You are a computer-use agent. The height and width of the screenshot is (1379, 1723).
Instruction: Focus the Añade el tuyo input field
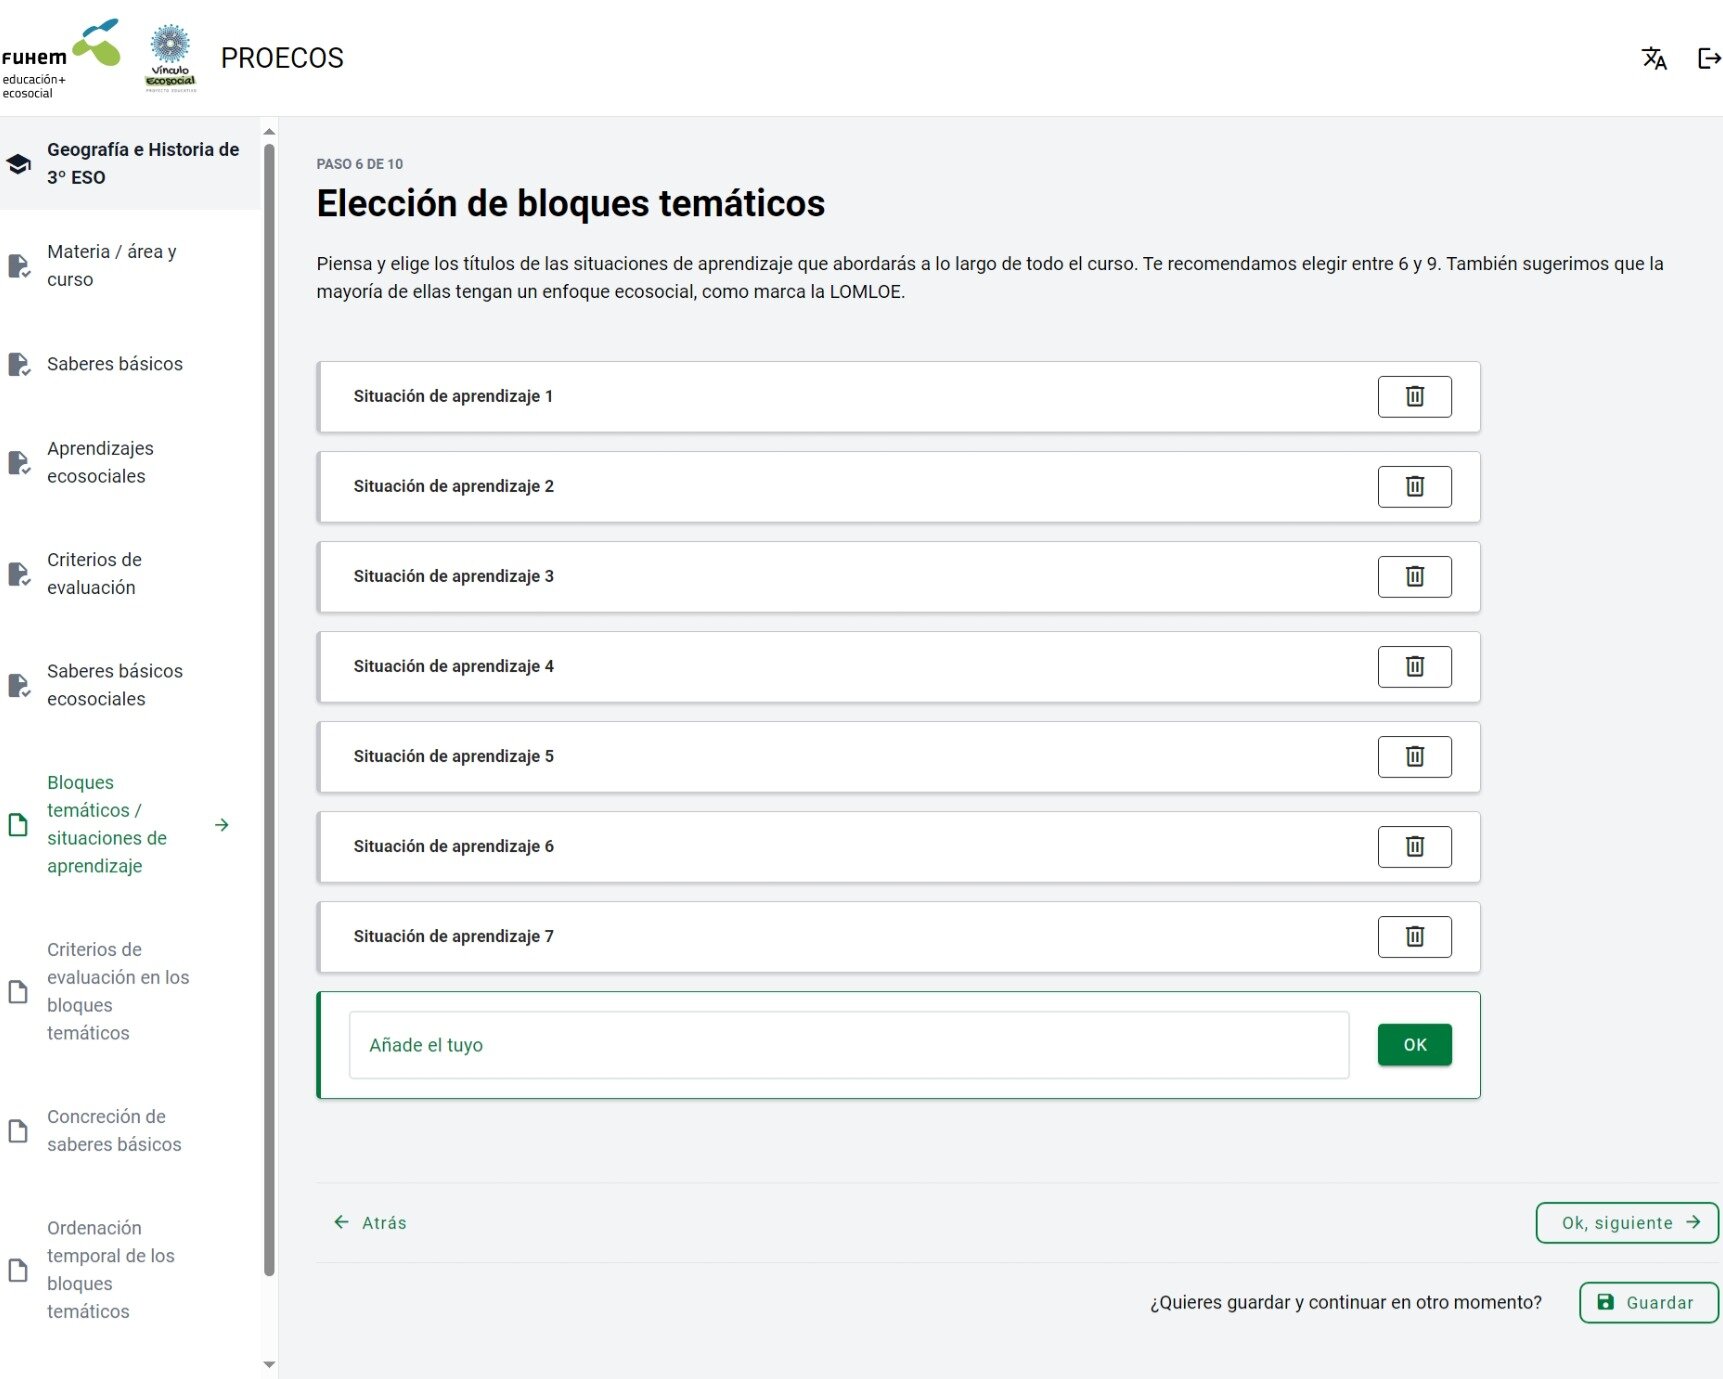(848, 1045)
